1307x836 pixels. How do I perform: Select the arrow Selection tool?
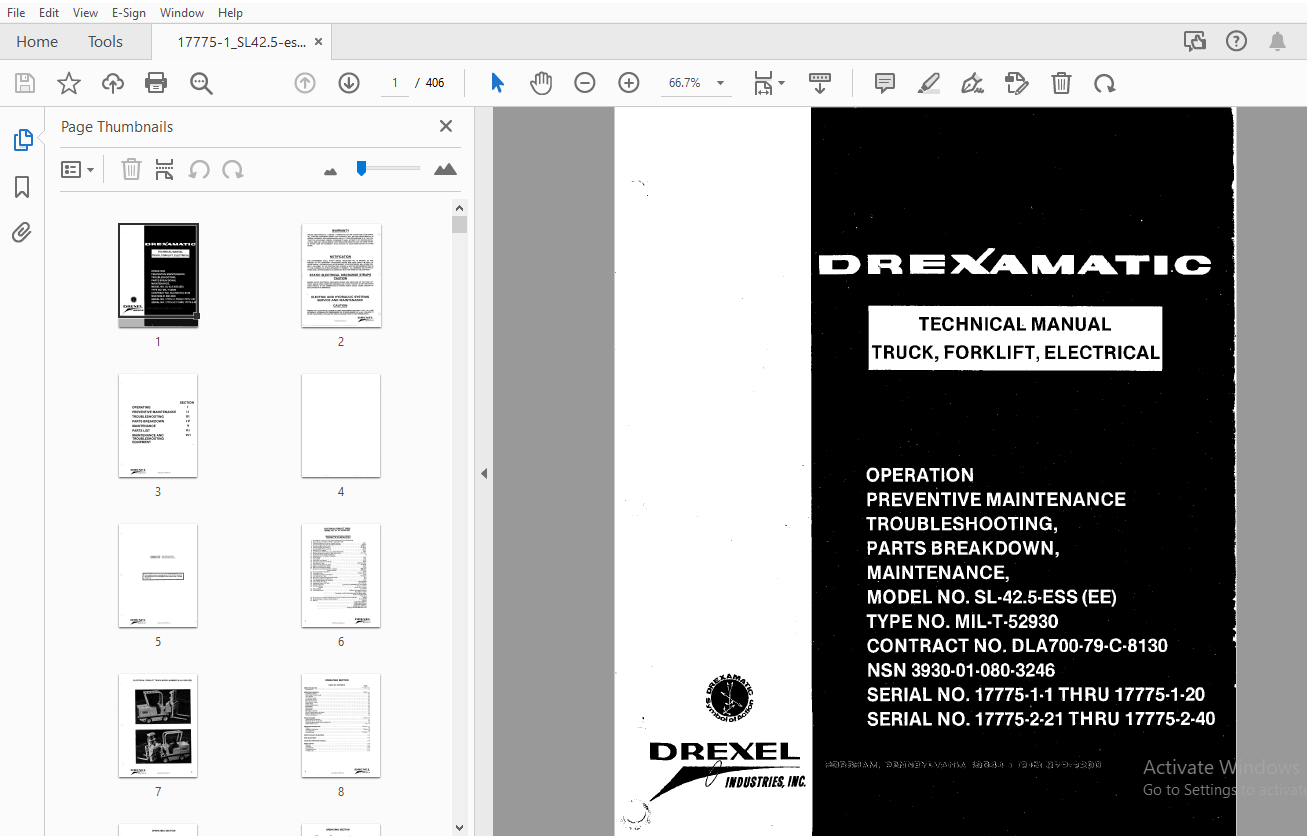click(498, 83)
